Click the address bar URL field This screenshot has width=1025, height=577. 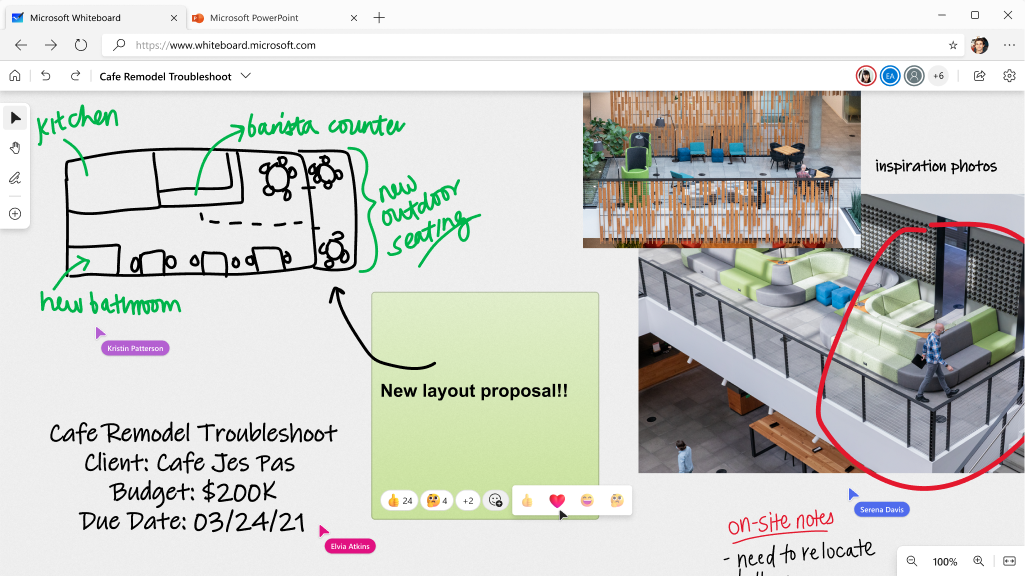pos(533,45)
